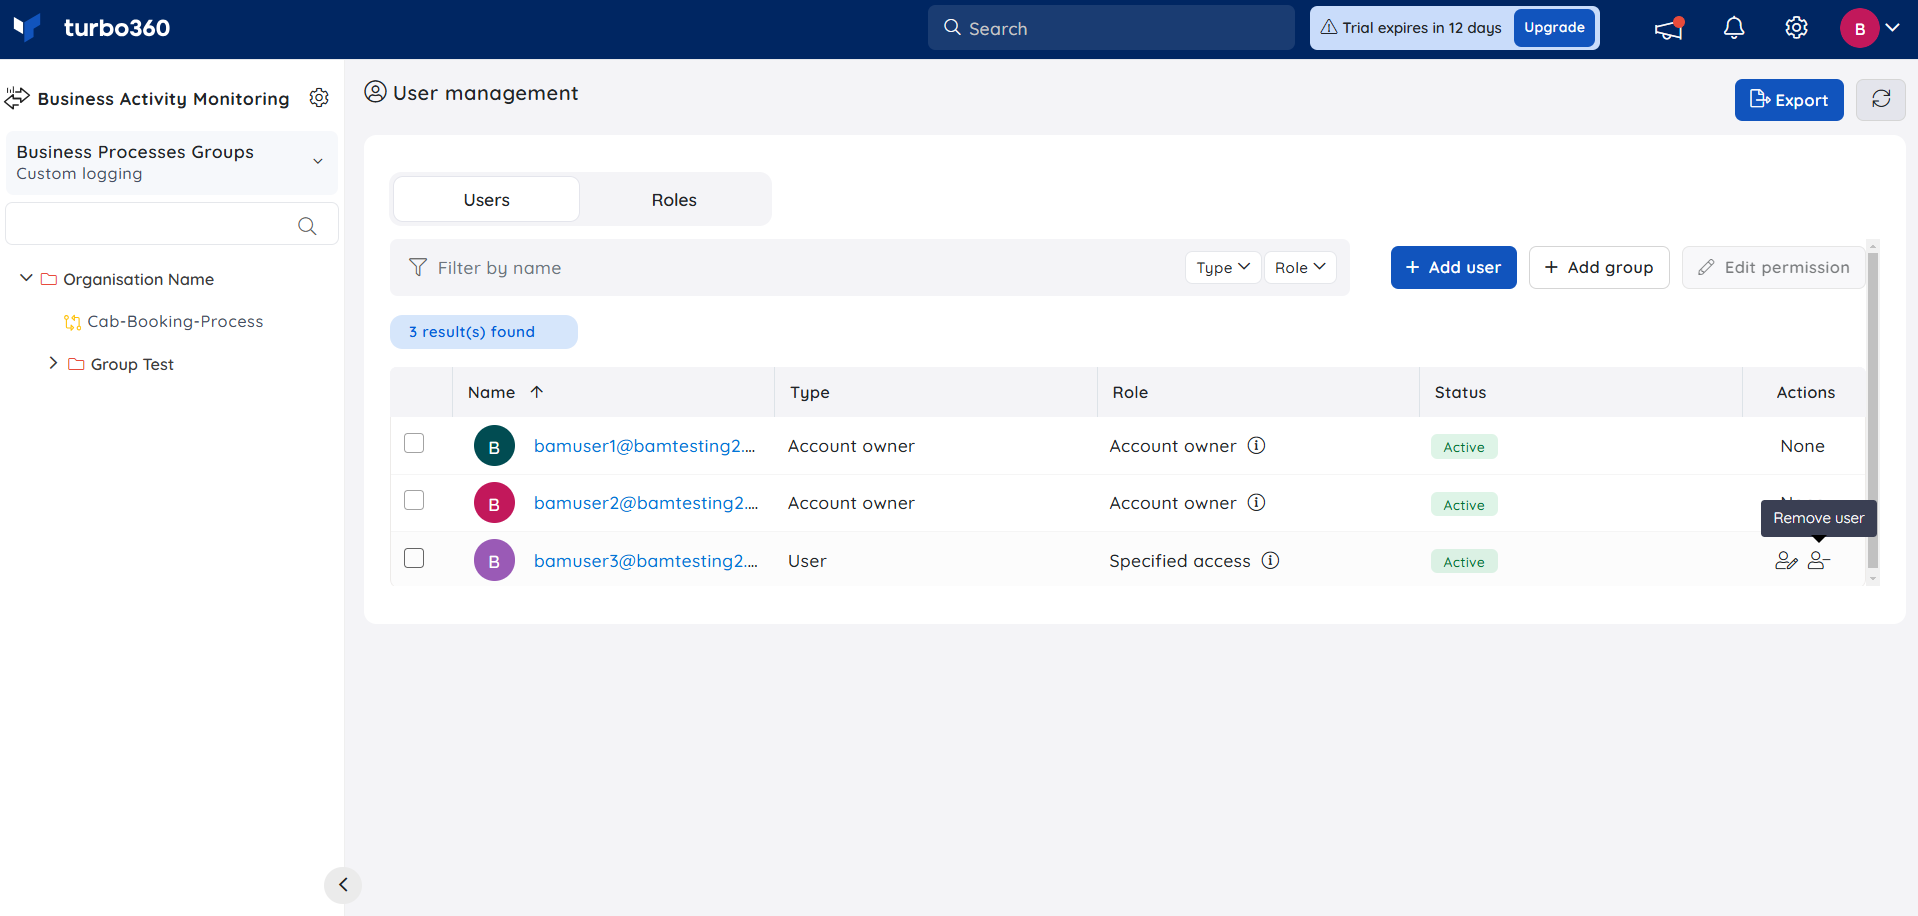Click info icon for Specified access role
Viewport: 1918px width, 916px height.
[x=1270, y=561]
